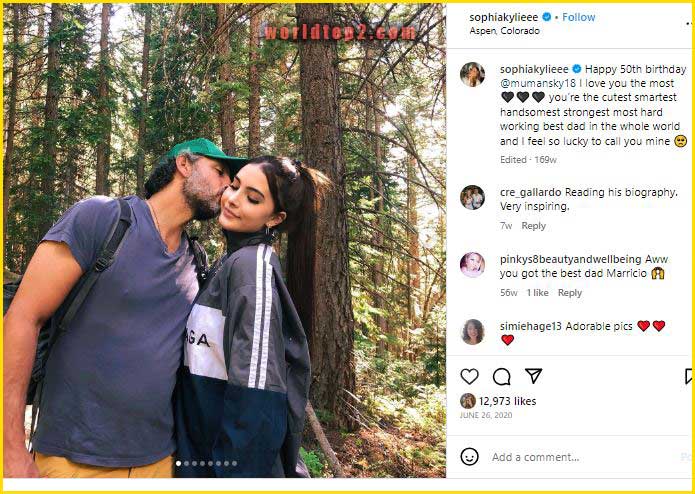Open the Aspen, Colorado location
Image resolution: width=695 pixels, height=494 pixels.
click(504, 31)
